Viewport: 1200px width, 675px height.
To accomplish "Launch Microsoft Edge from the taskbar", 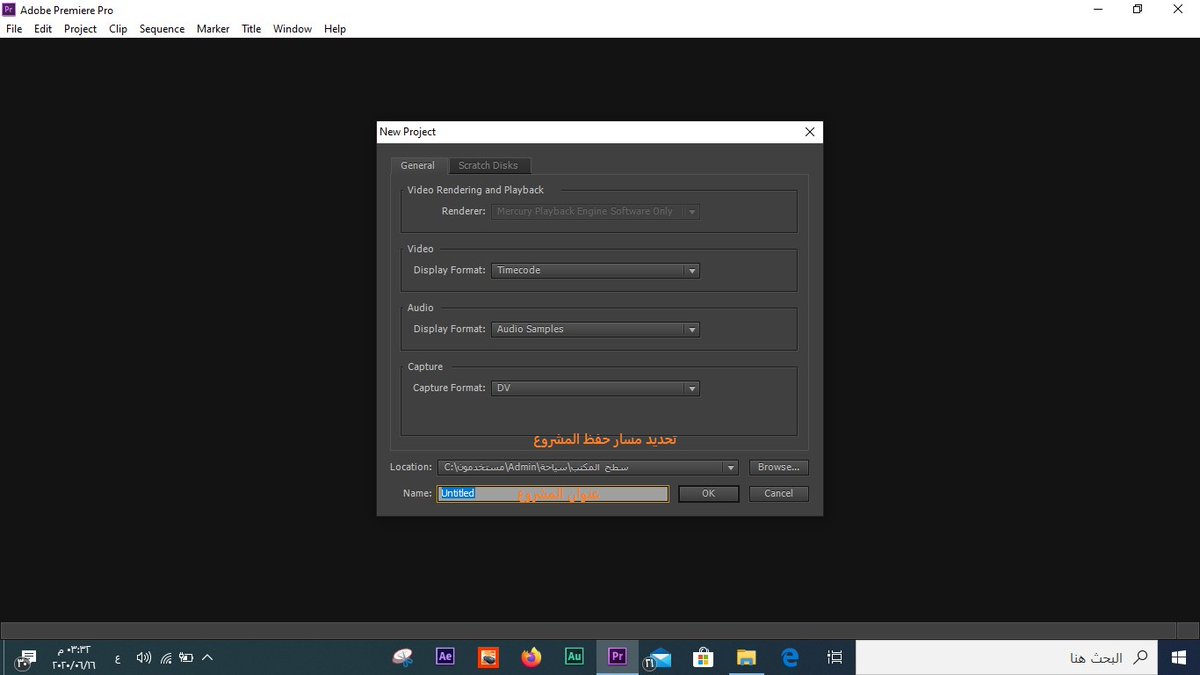I will click(x=789, y=657).
